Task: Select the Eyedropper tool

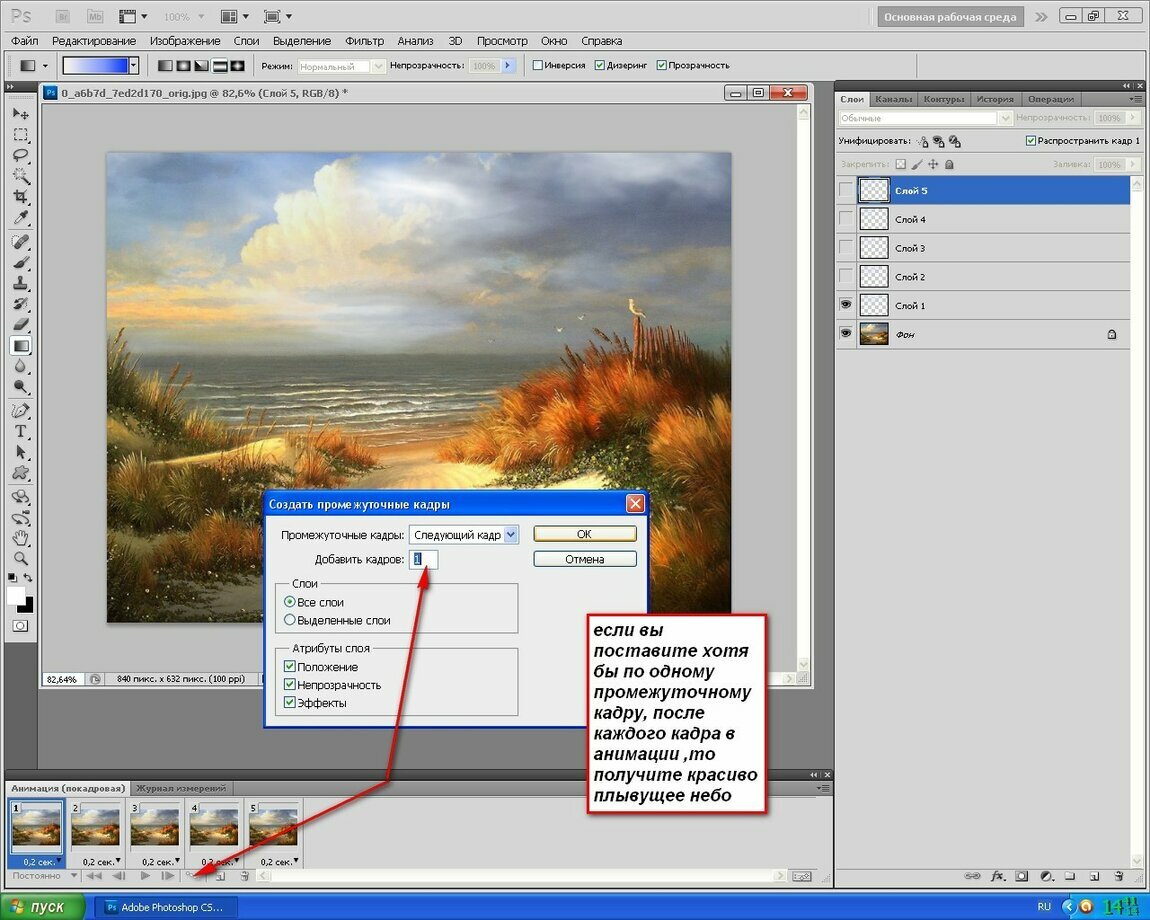Action: pos(21,217)
